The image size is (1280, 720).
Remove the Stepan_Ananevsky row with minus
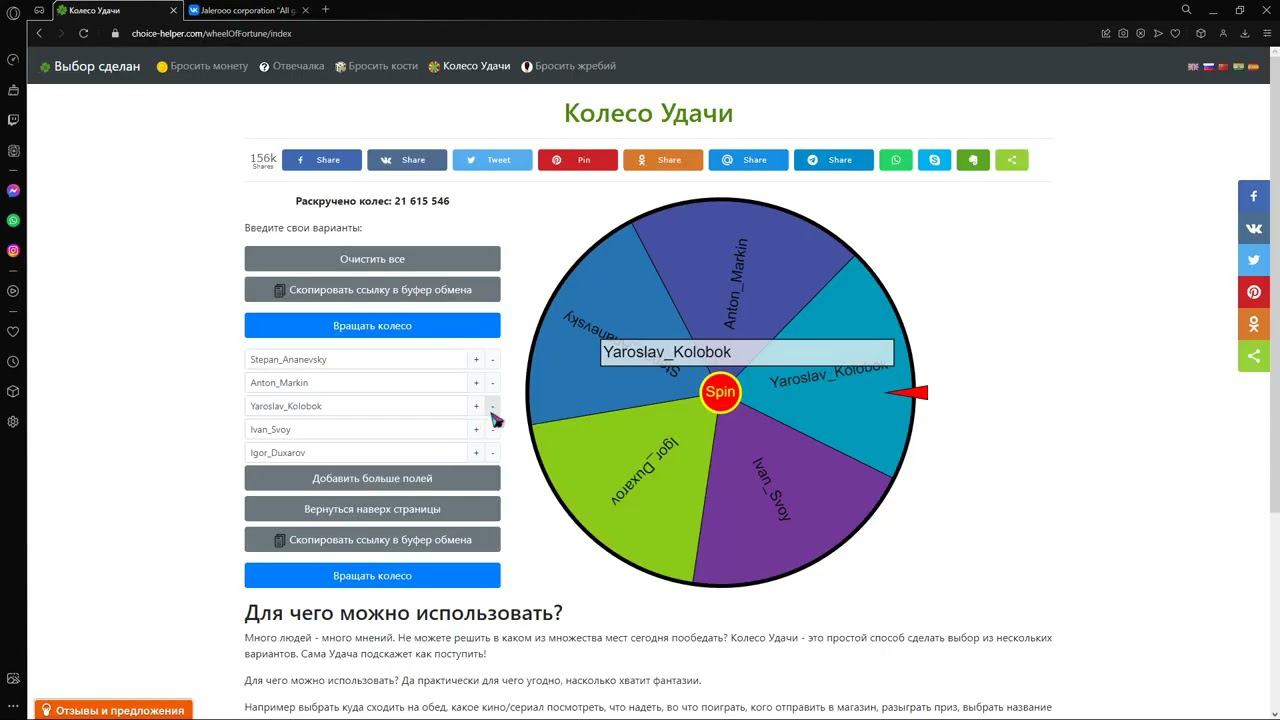493,359
